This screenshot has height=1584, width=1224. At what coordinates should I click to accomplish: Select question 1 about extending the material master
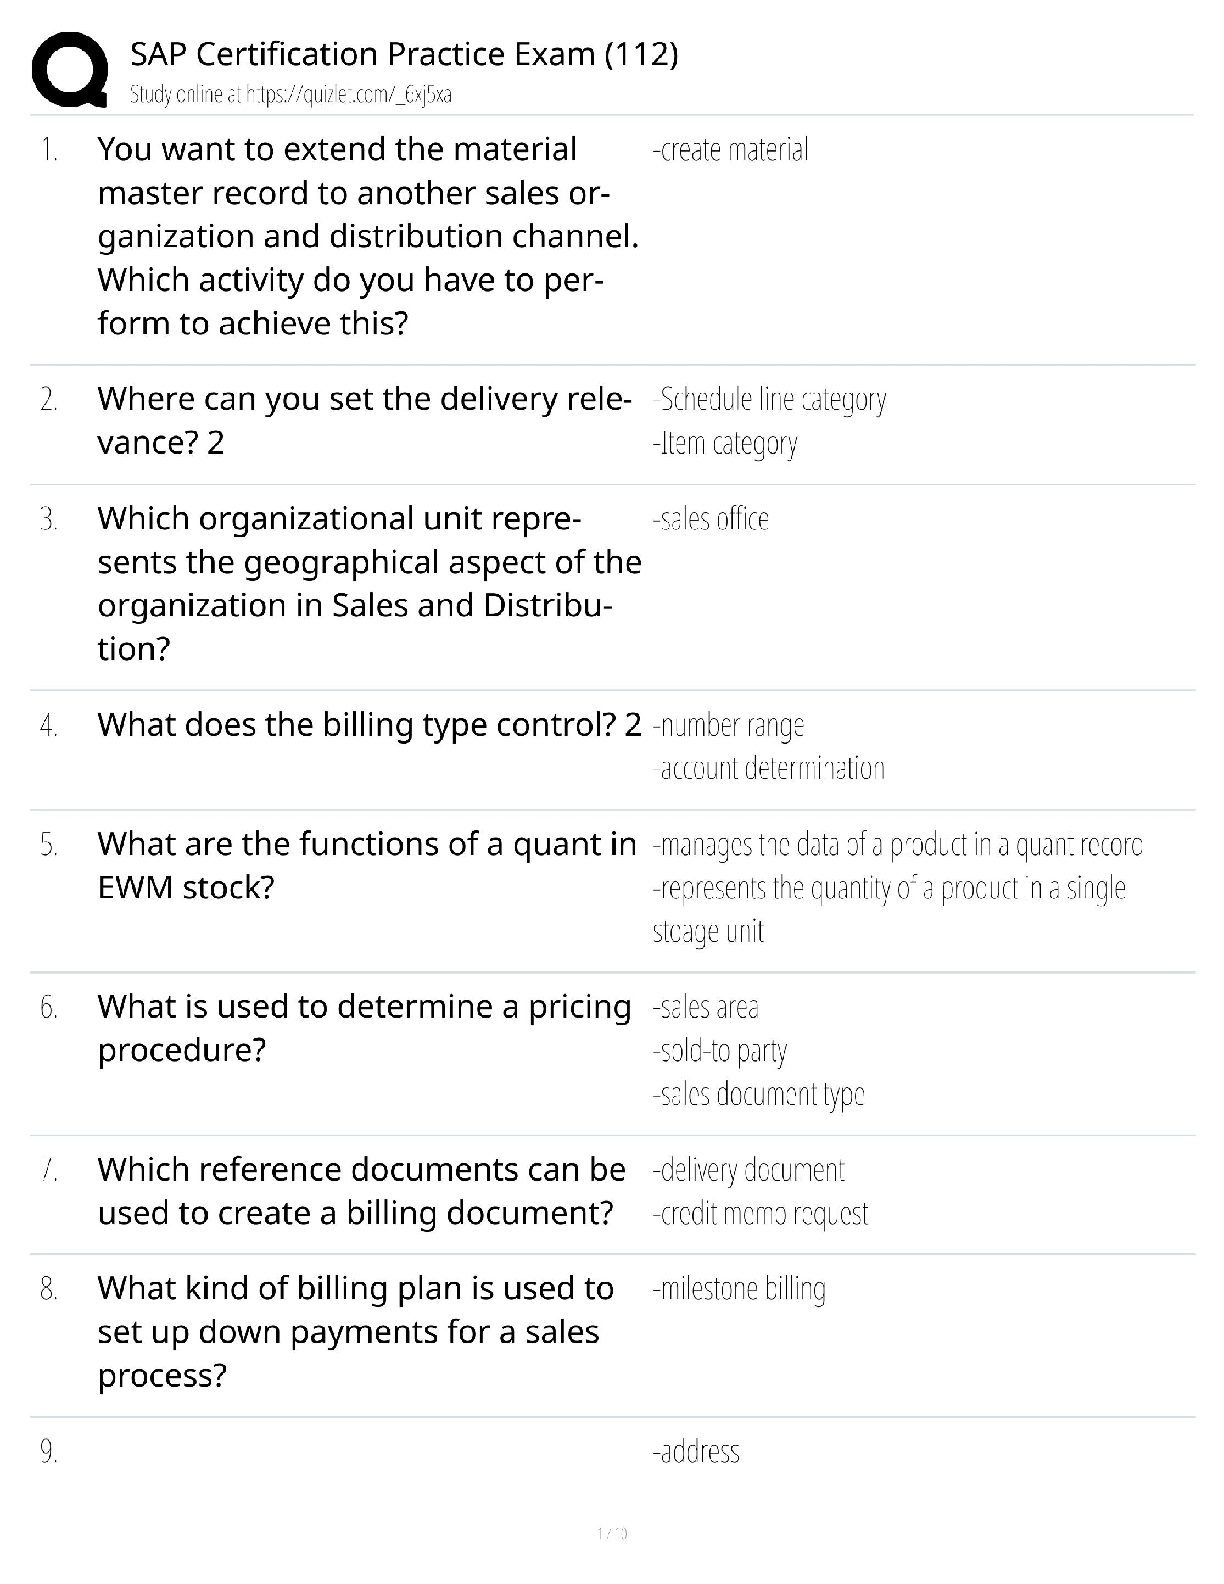point(367,236)
